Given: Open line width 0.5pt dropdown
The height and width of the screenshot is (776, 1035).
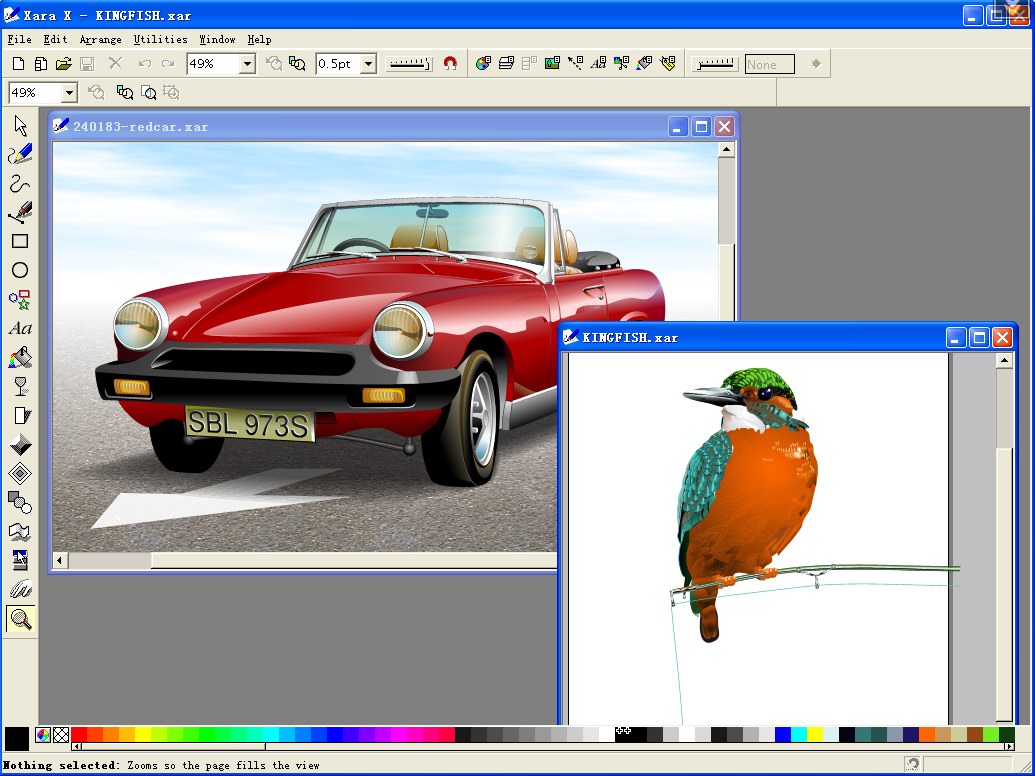Looking at the screenshot, I should click(369, 64).
